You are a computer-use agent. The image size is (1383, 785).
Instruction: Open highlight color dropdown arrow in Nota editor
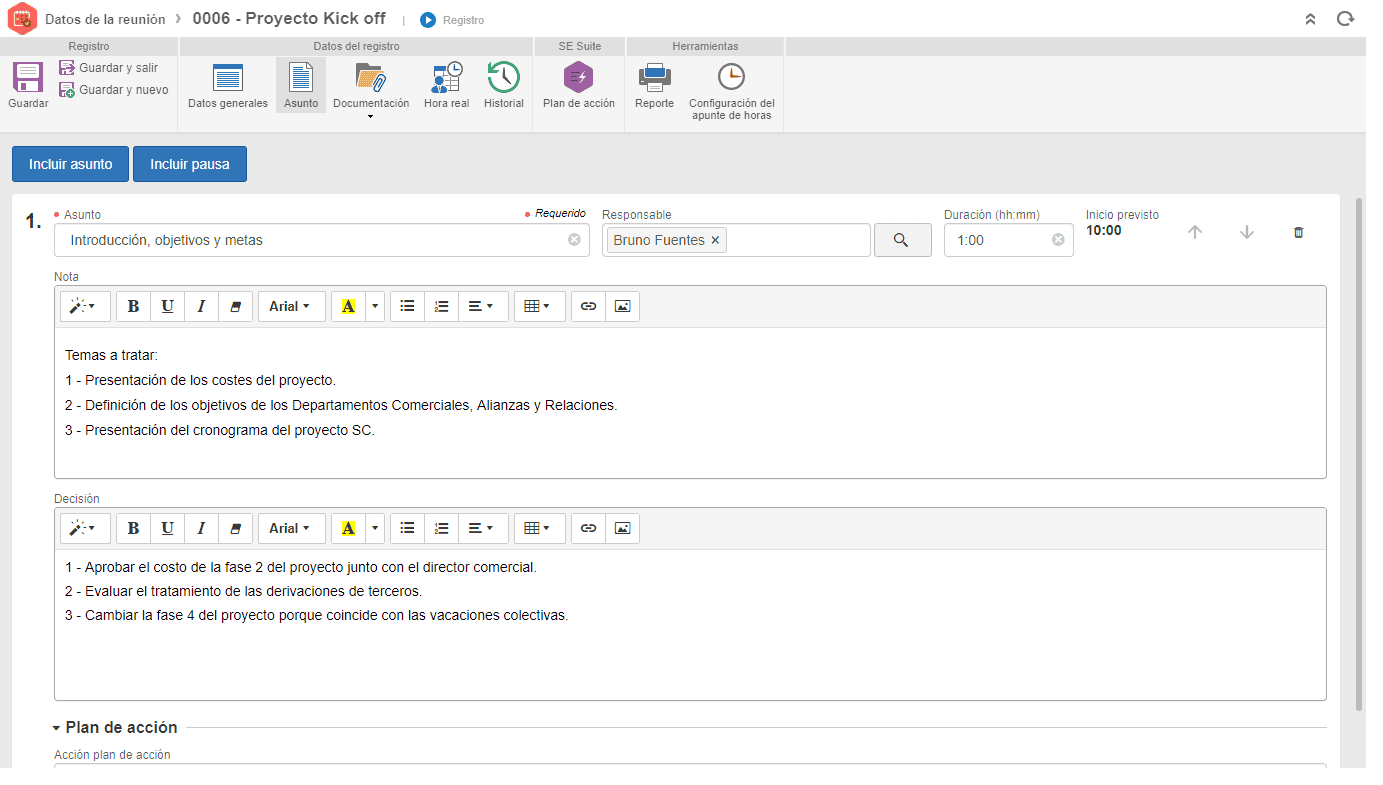(x=375, y=306)
